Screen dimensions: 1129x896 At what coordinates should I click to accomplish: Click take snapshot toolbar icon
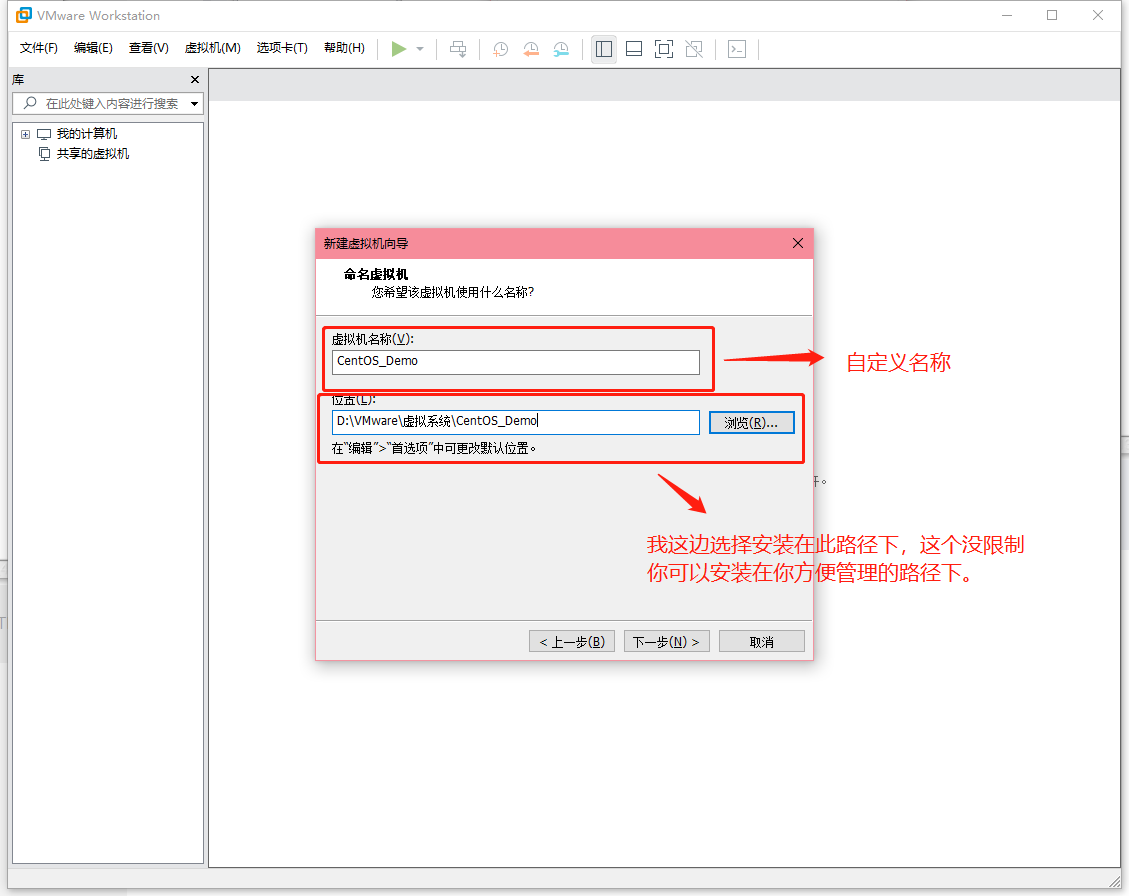coord(500,49)
